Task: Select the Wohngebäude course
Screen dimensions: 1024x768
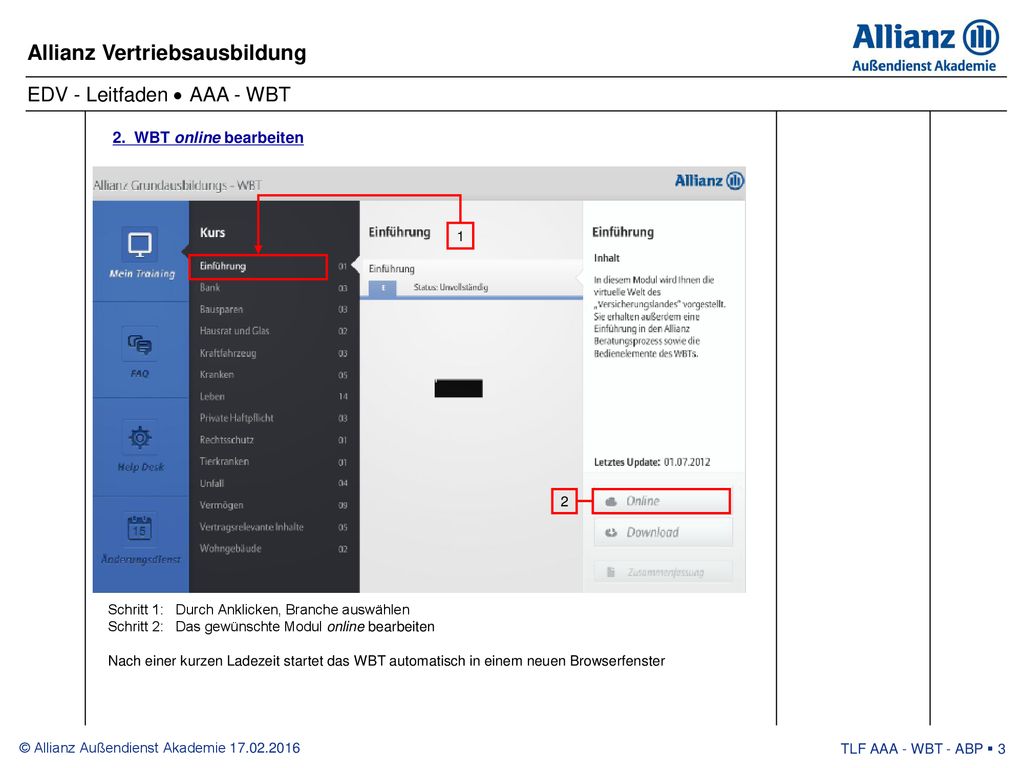Action: pos(274,549)
